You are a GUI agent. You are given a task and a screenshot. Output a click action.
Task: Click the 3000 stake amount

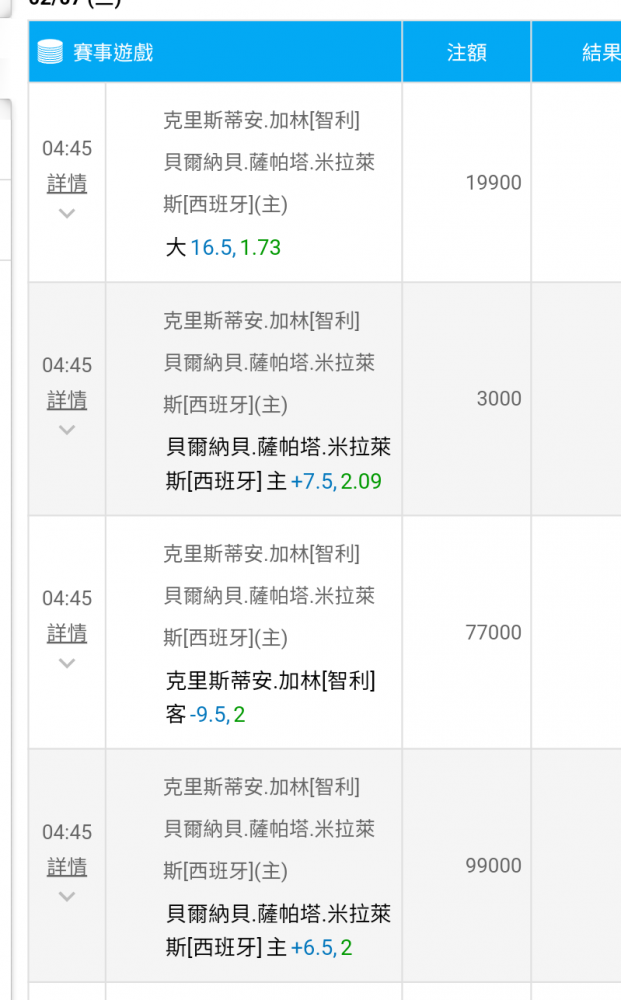coord(499,399)
